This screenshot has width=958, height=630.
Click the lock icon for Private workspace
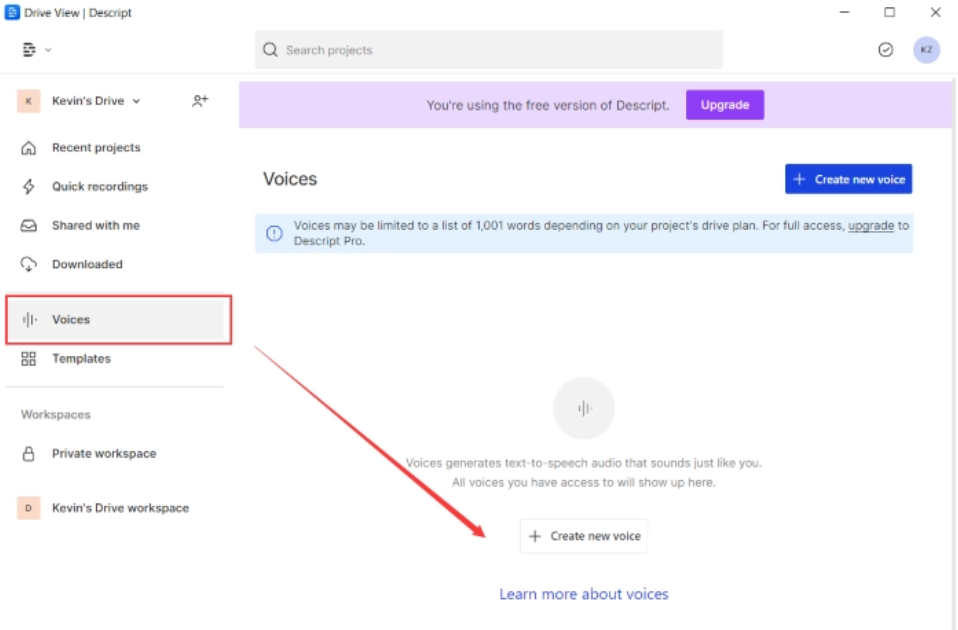(x=29, y=453)
